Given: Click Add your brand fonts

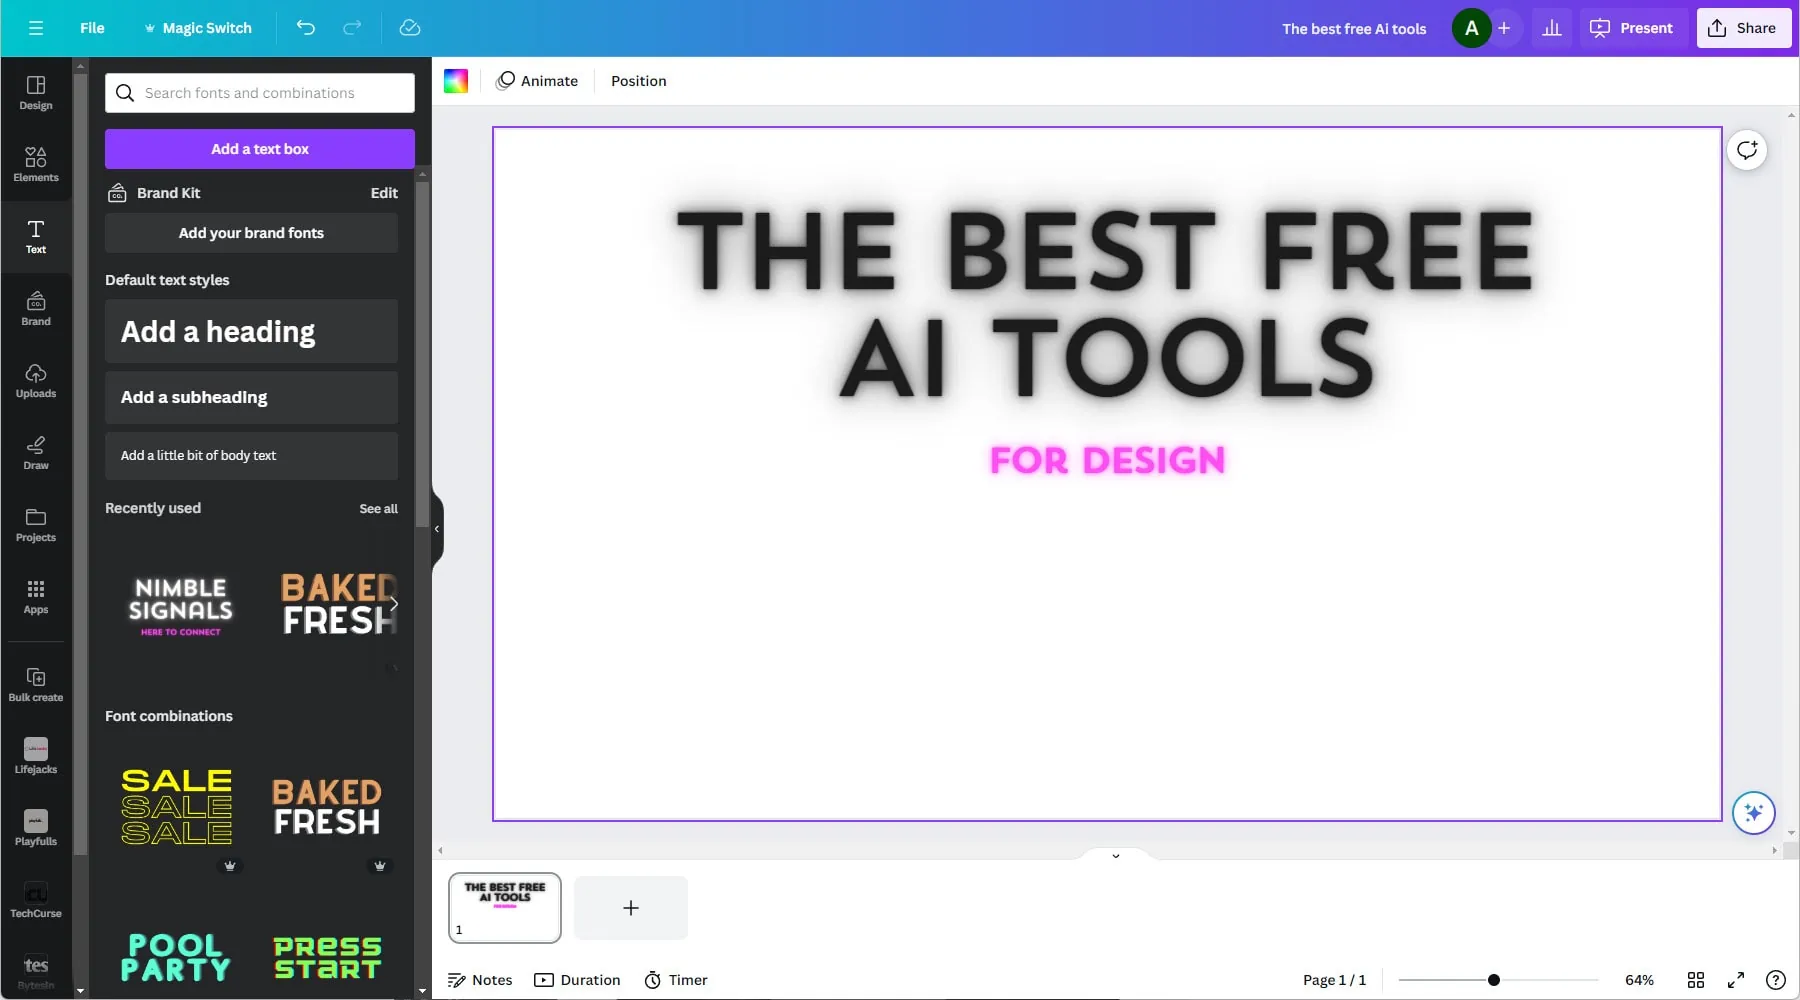Looking at the screenshot, I should (x=251, y=233).
